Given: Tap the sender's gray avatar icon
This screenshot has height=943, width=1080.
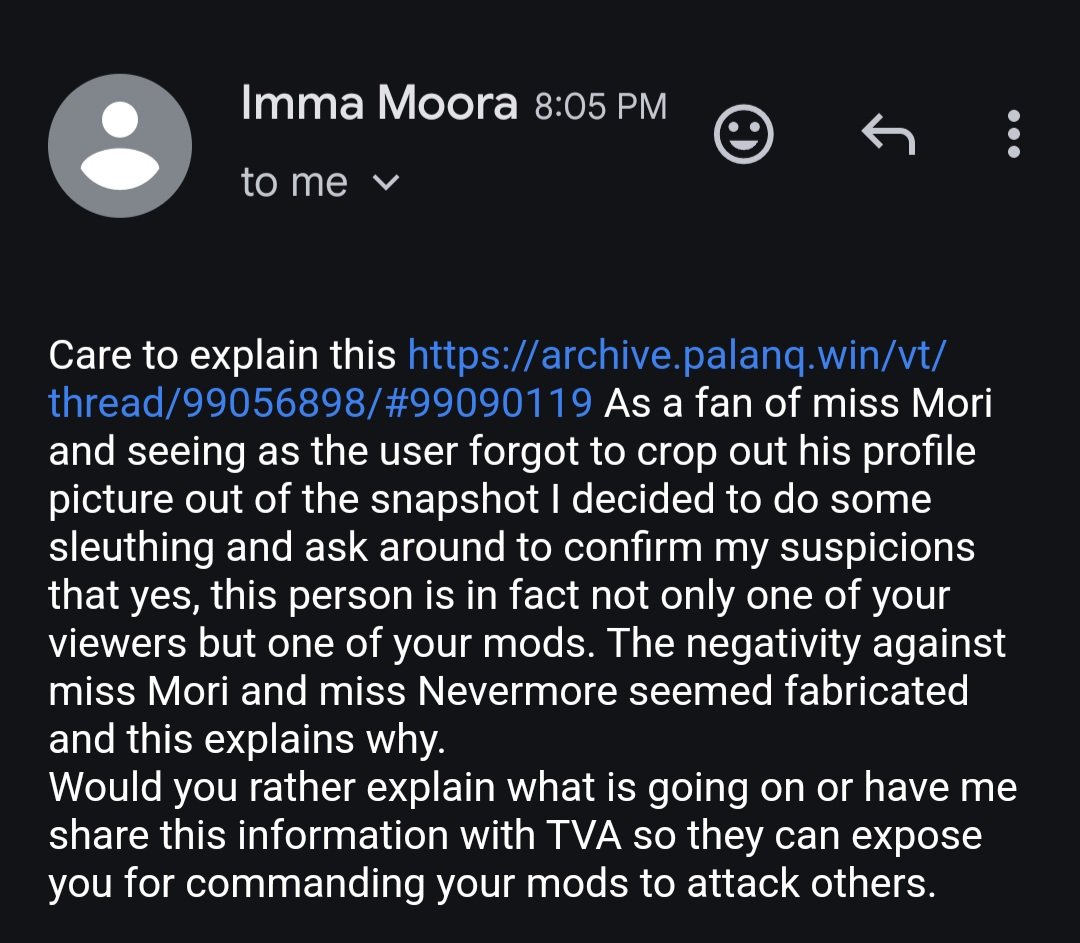Looking at the screenshot, I should tap(120, 145).
